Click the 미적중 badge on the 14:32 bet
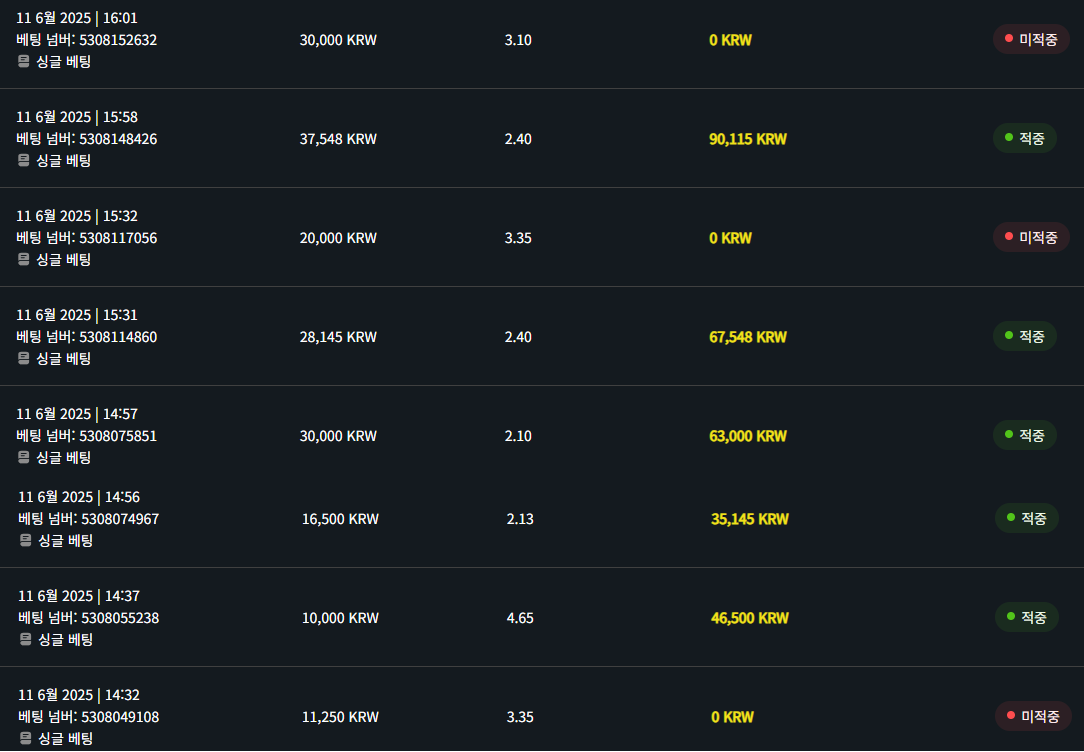 (x=1033, y=717)
